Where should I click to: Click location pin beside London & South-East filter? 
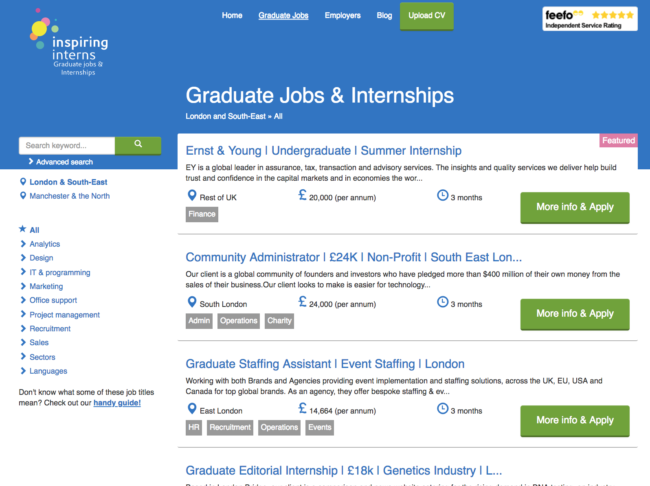[x=22, y=182]
